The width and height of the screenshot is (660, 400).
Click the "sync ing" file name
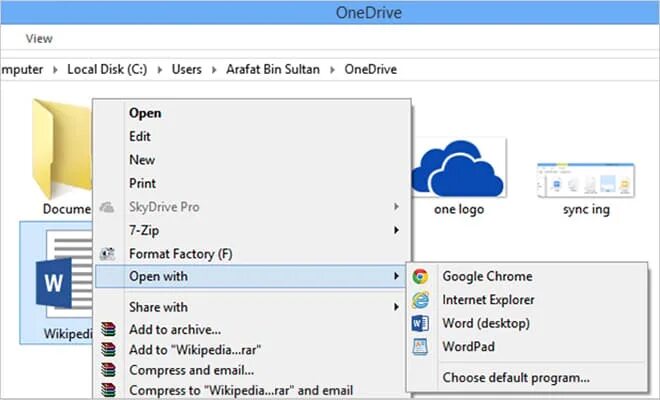coord(586,209)
